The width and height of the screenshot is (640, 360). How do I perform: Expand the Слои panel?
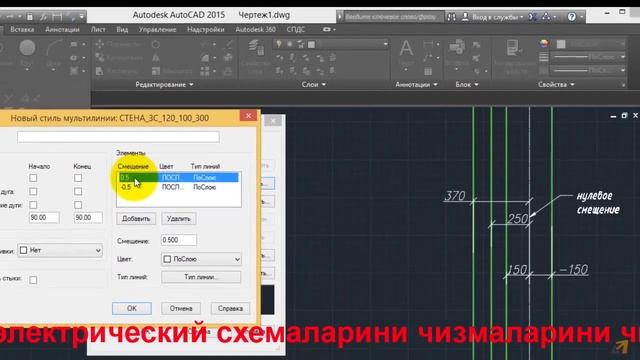(313, 84)
